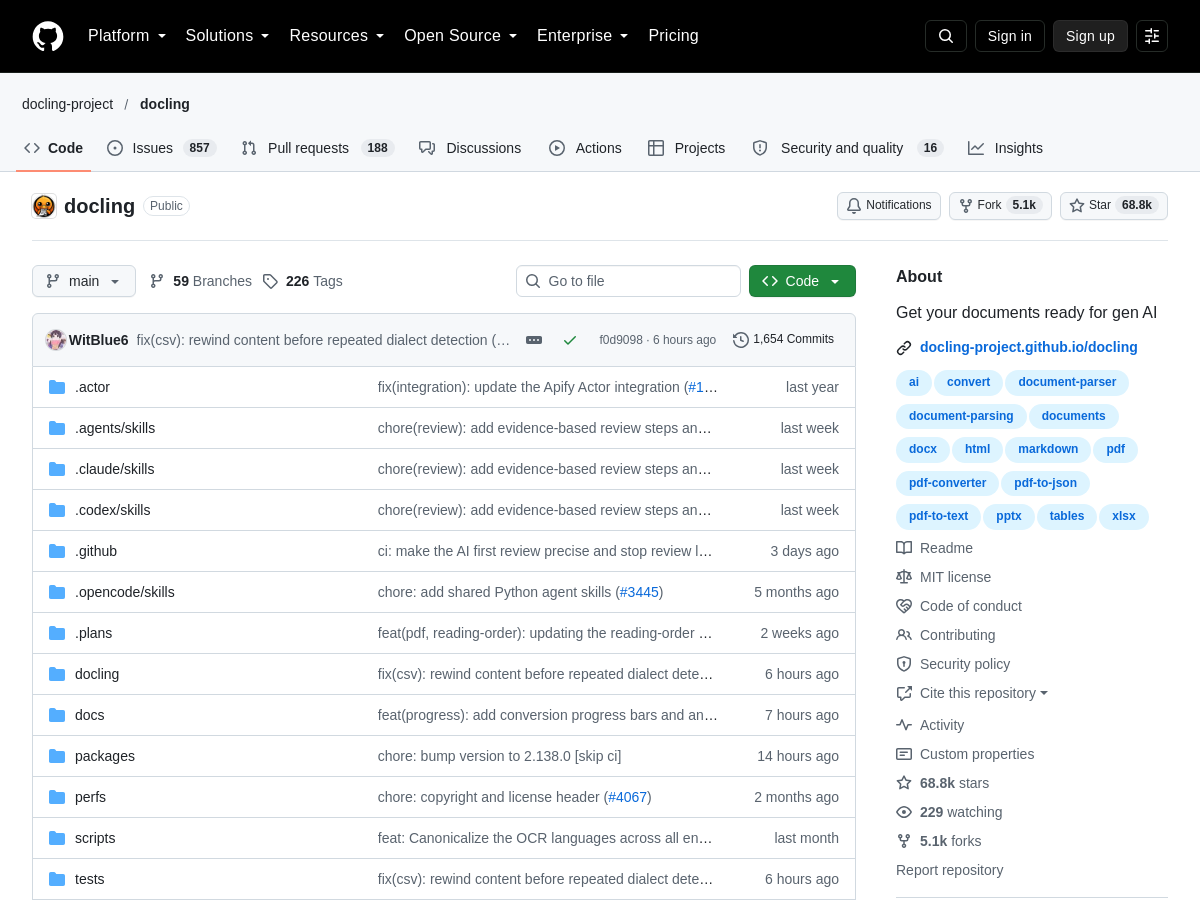This screenshot has height=900, width=1200.
Task: Open the Enterprise dropdown
Action: tap(583, 36)
